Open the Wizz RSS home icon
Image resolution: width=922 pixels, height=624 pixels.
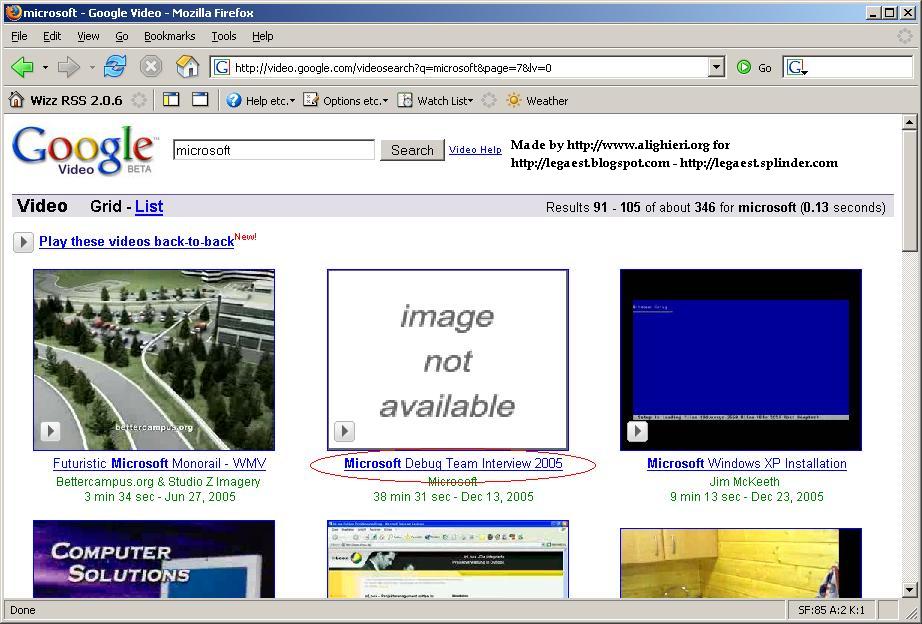(16, 101)
